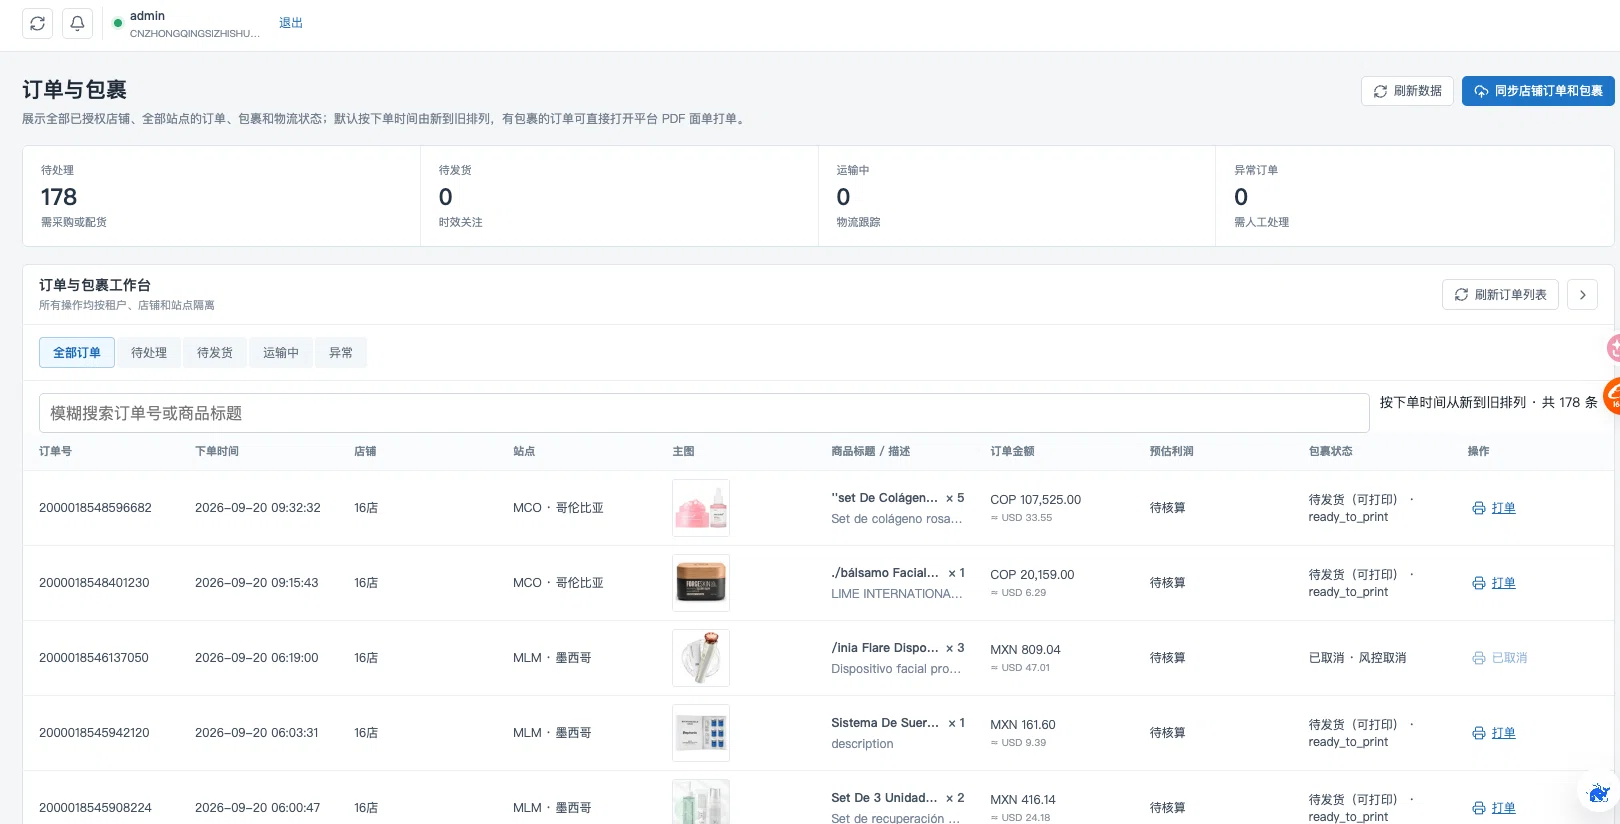Open the notification bell
This screenshot has width=1620, height=824.
click(x=78, y=23)
